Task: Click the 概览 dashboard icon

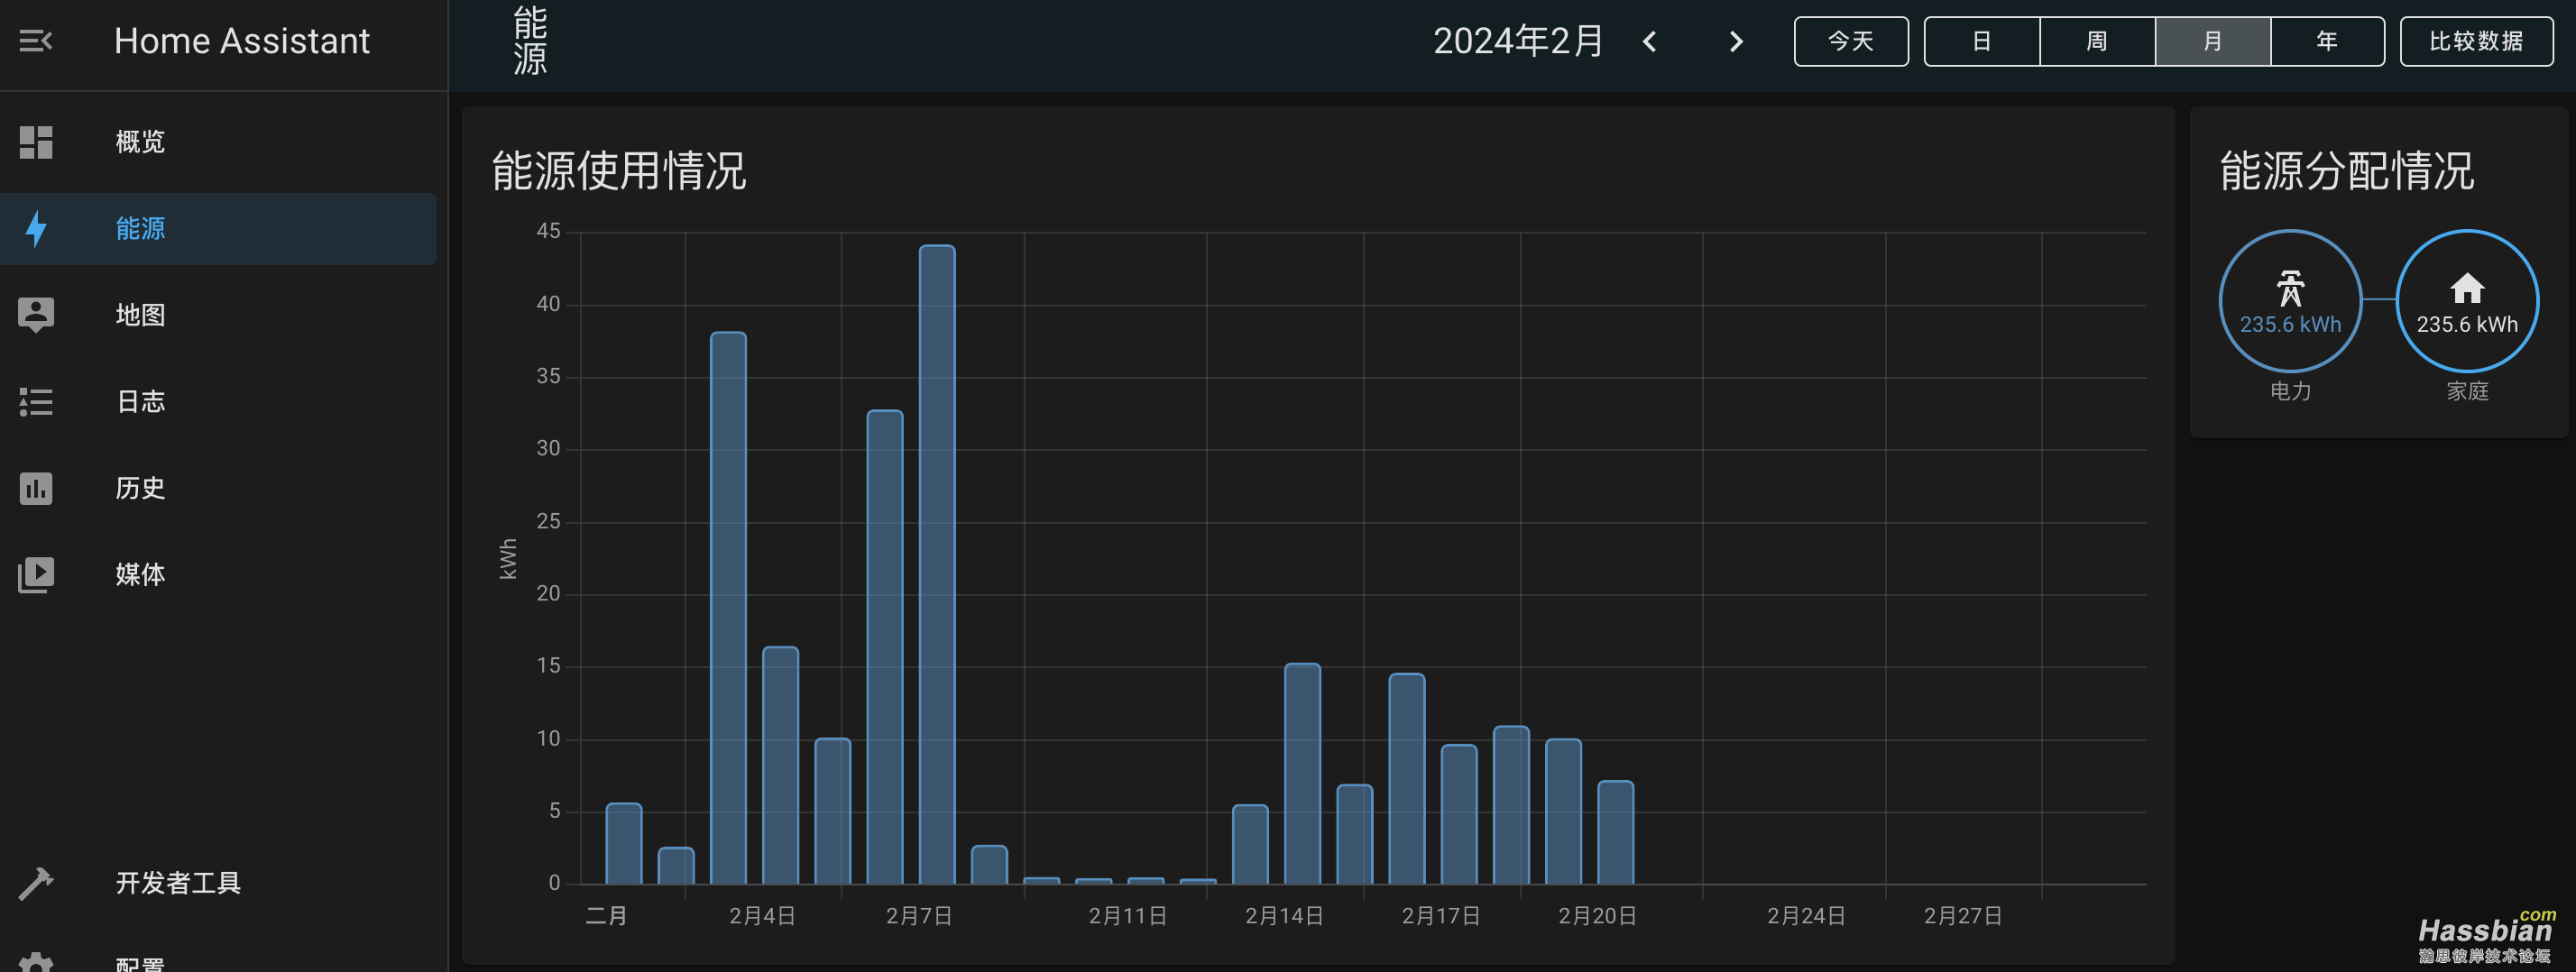Action: click(x=36, y=142)
